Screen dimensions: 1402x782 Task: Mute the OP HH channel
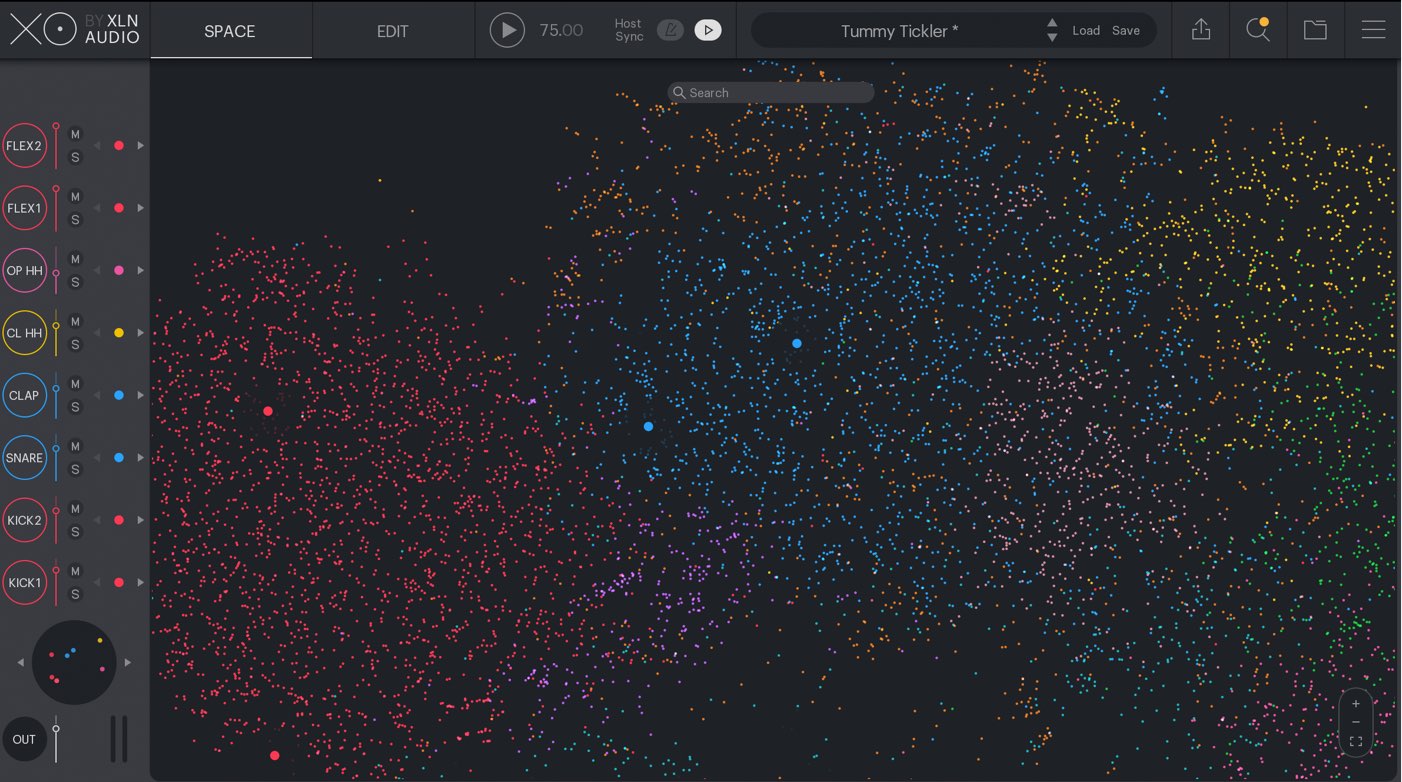pos(75,260)
